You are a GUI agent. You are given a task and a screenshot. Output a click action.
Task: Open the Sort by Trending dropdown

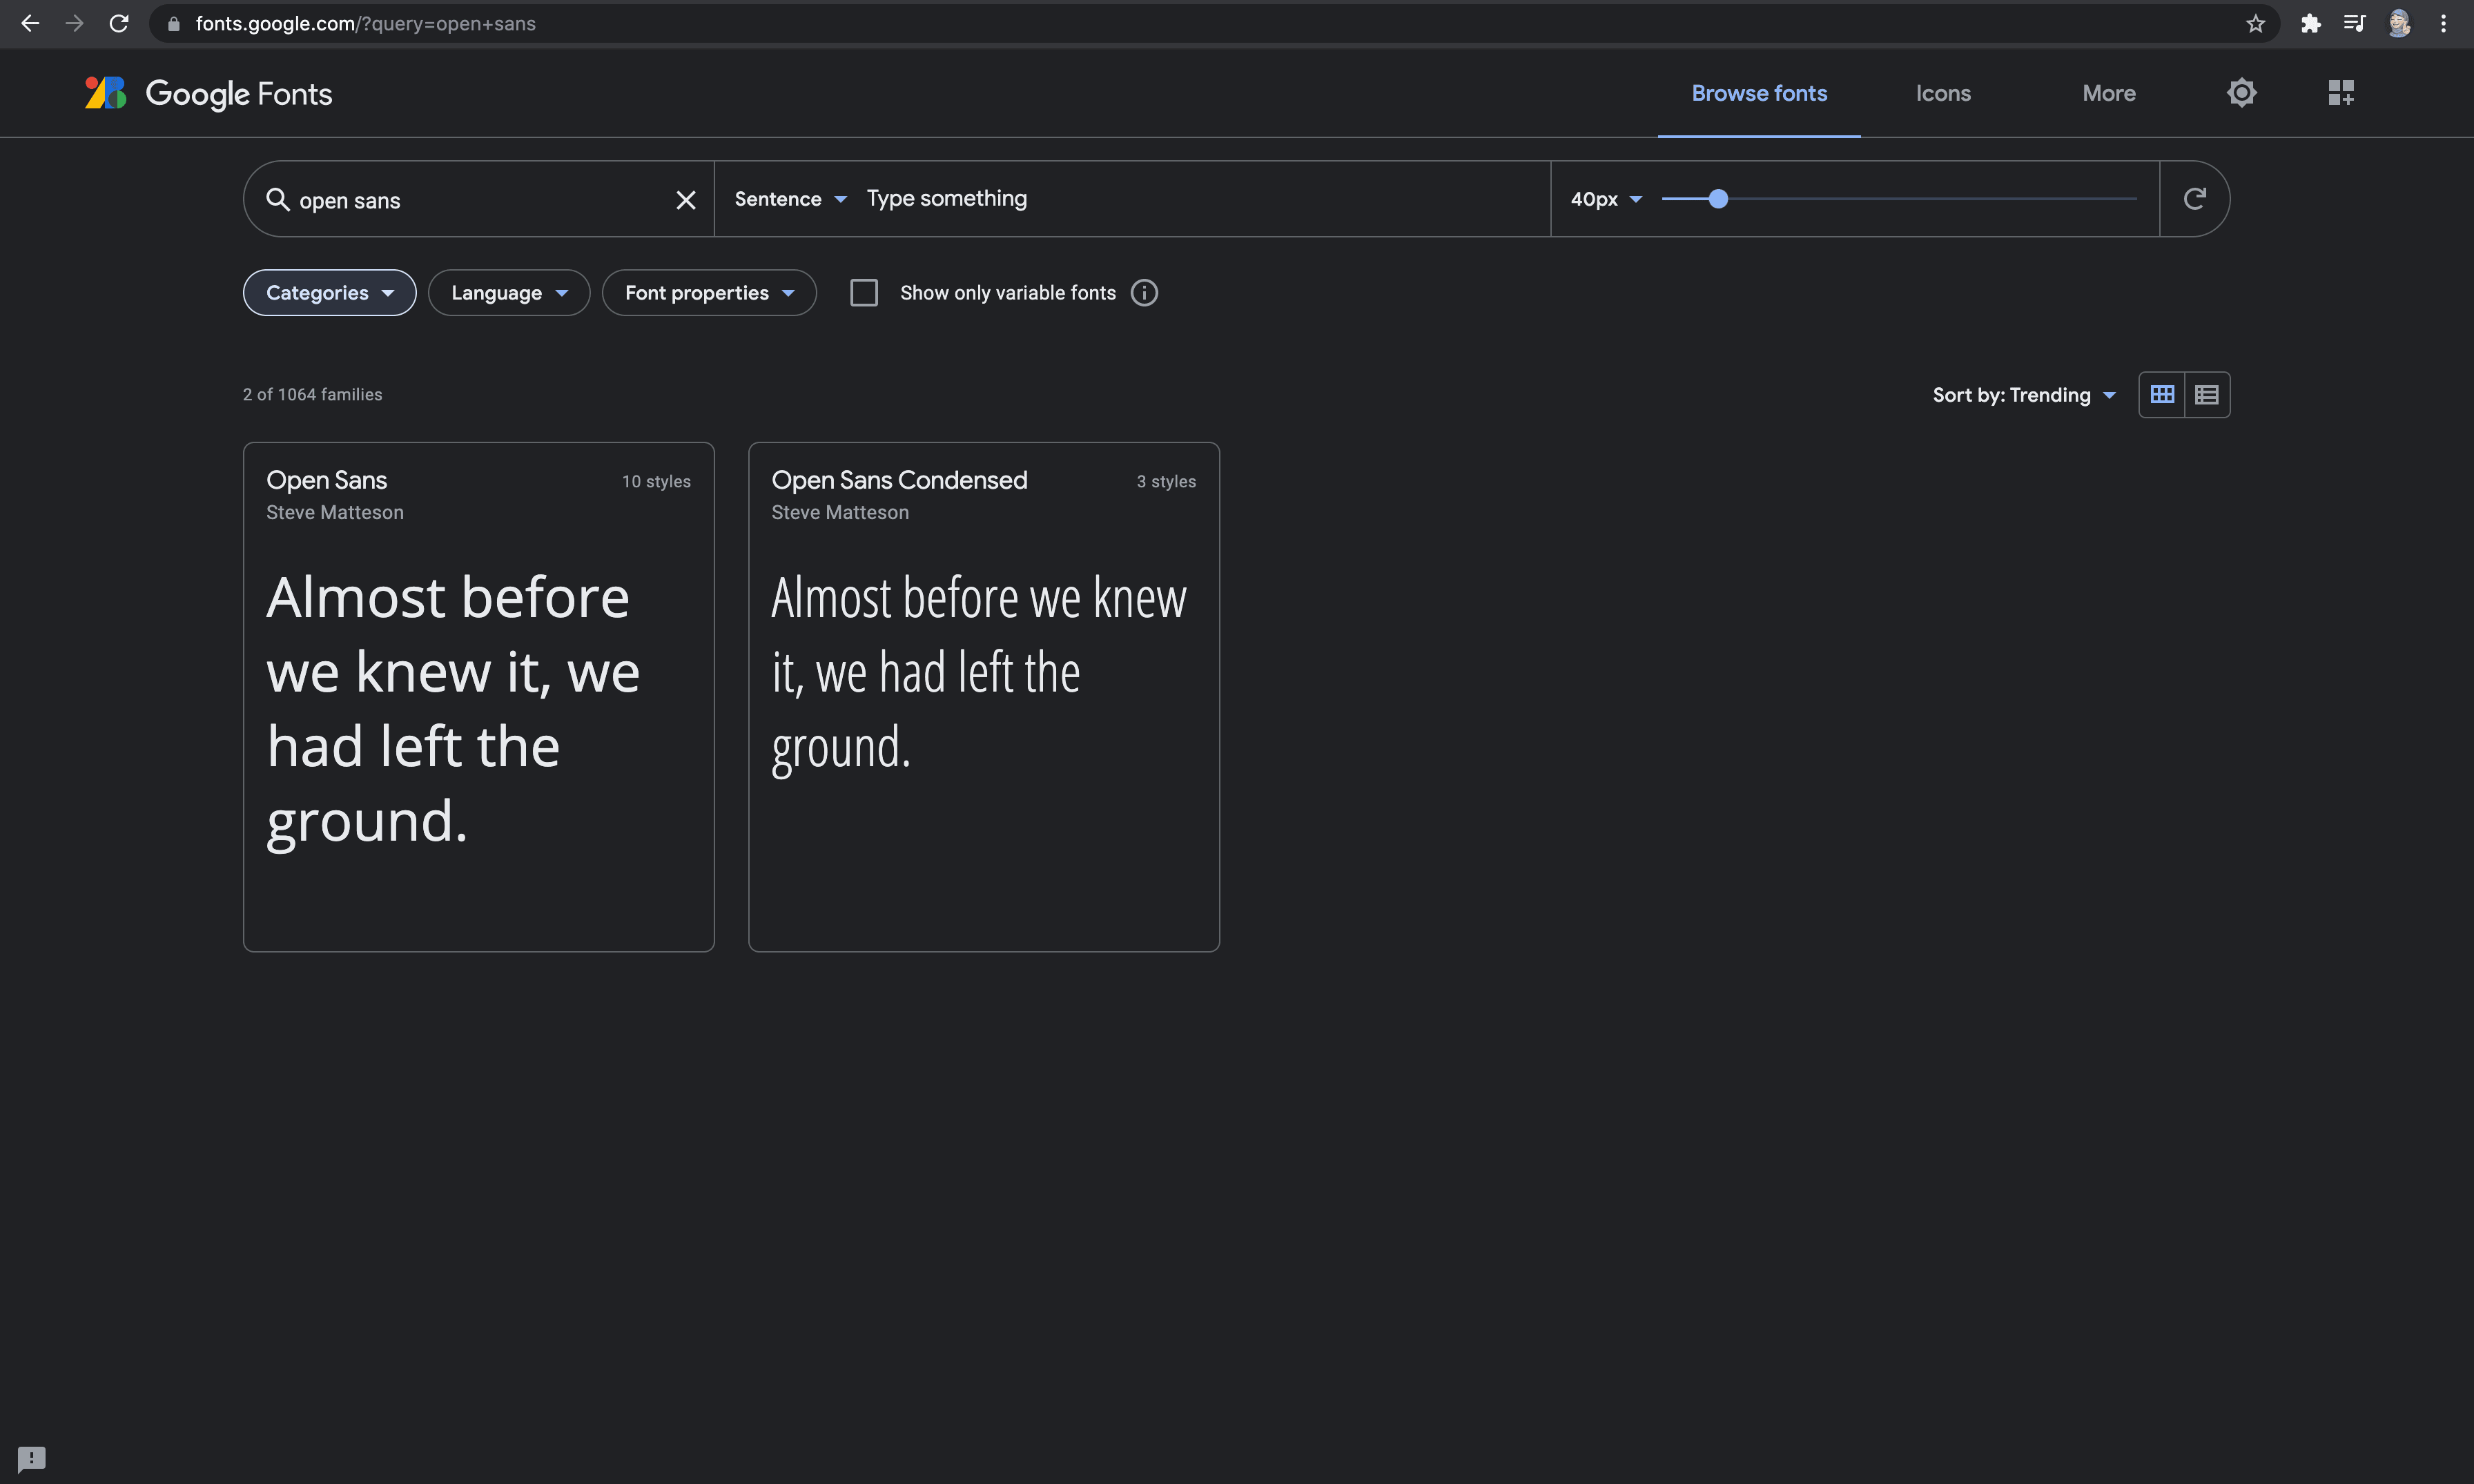(x=2024, y=395)
